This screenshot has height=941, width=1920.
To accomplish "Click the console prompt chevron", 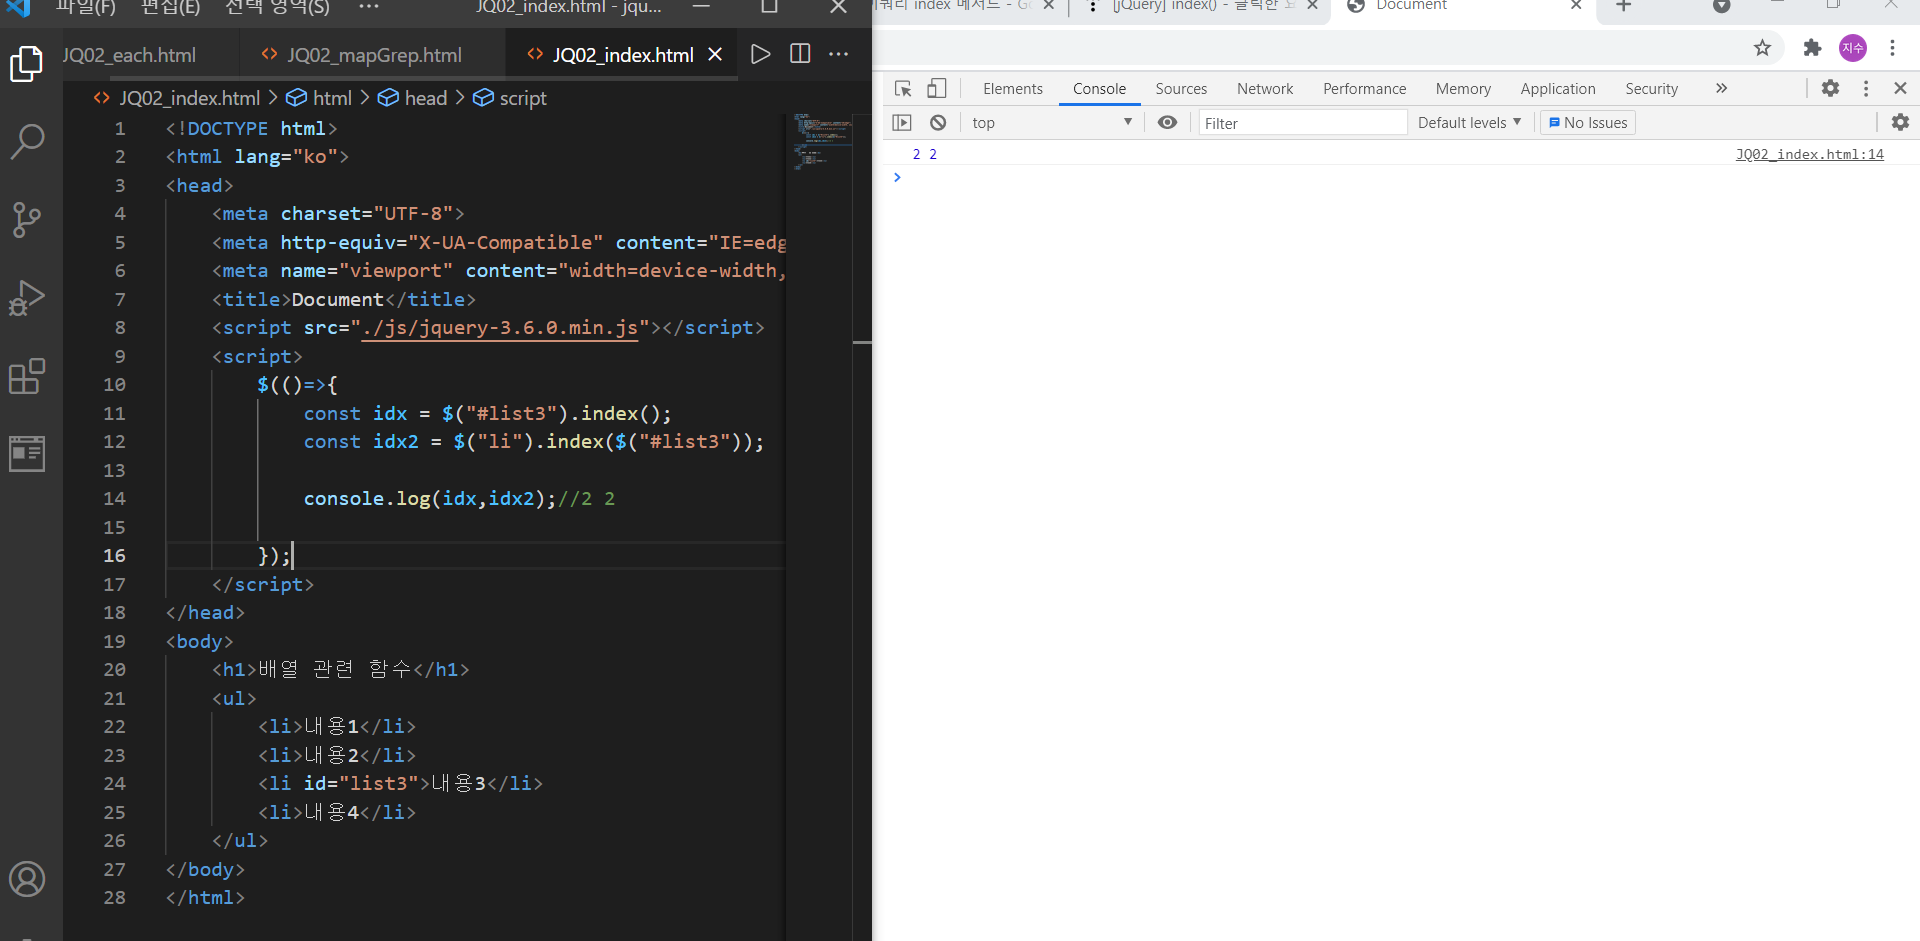I will 897,177.
